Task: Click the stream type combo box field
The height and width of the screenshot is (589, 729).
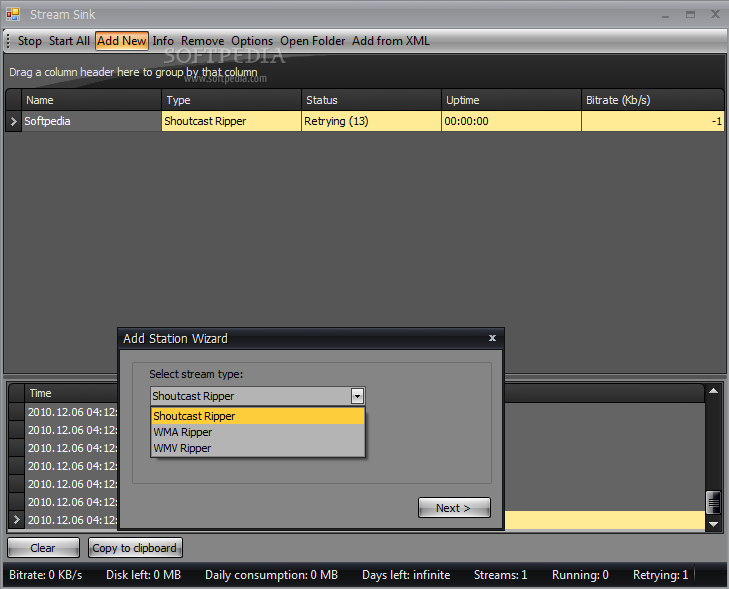Action: click(x=258, y=396)
